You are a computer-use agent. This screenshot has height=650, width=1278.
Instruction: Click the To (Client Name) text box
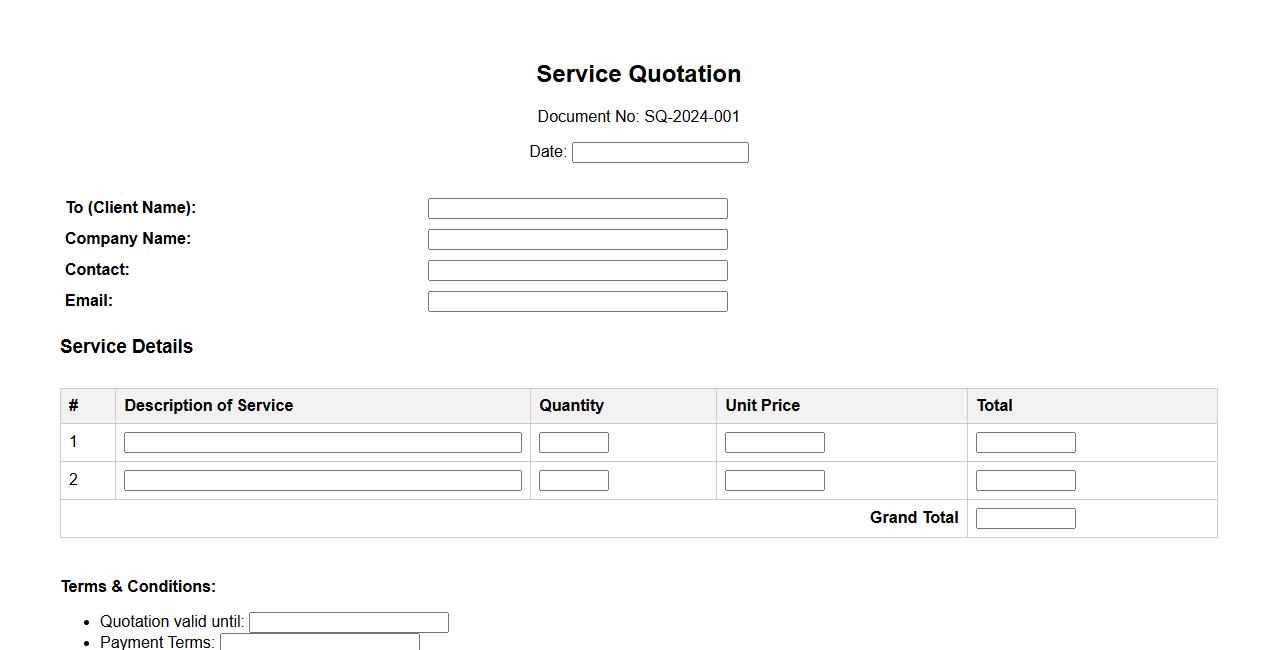[x=577, y=208]
